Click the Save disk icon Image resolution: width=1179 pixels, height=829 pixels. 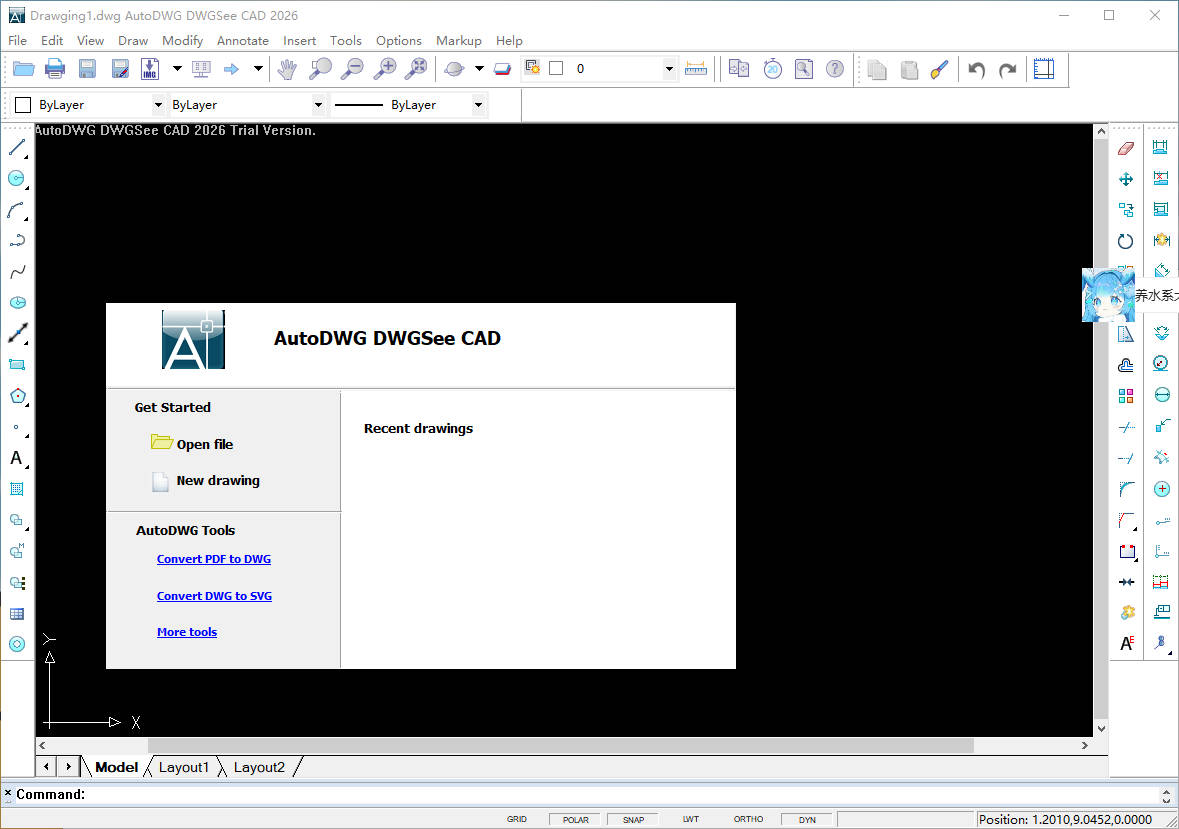87,69
